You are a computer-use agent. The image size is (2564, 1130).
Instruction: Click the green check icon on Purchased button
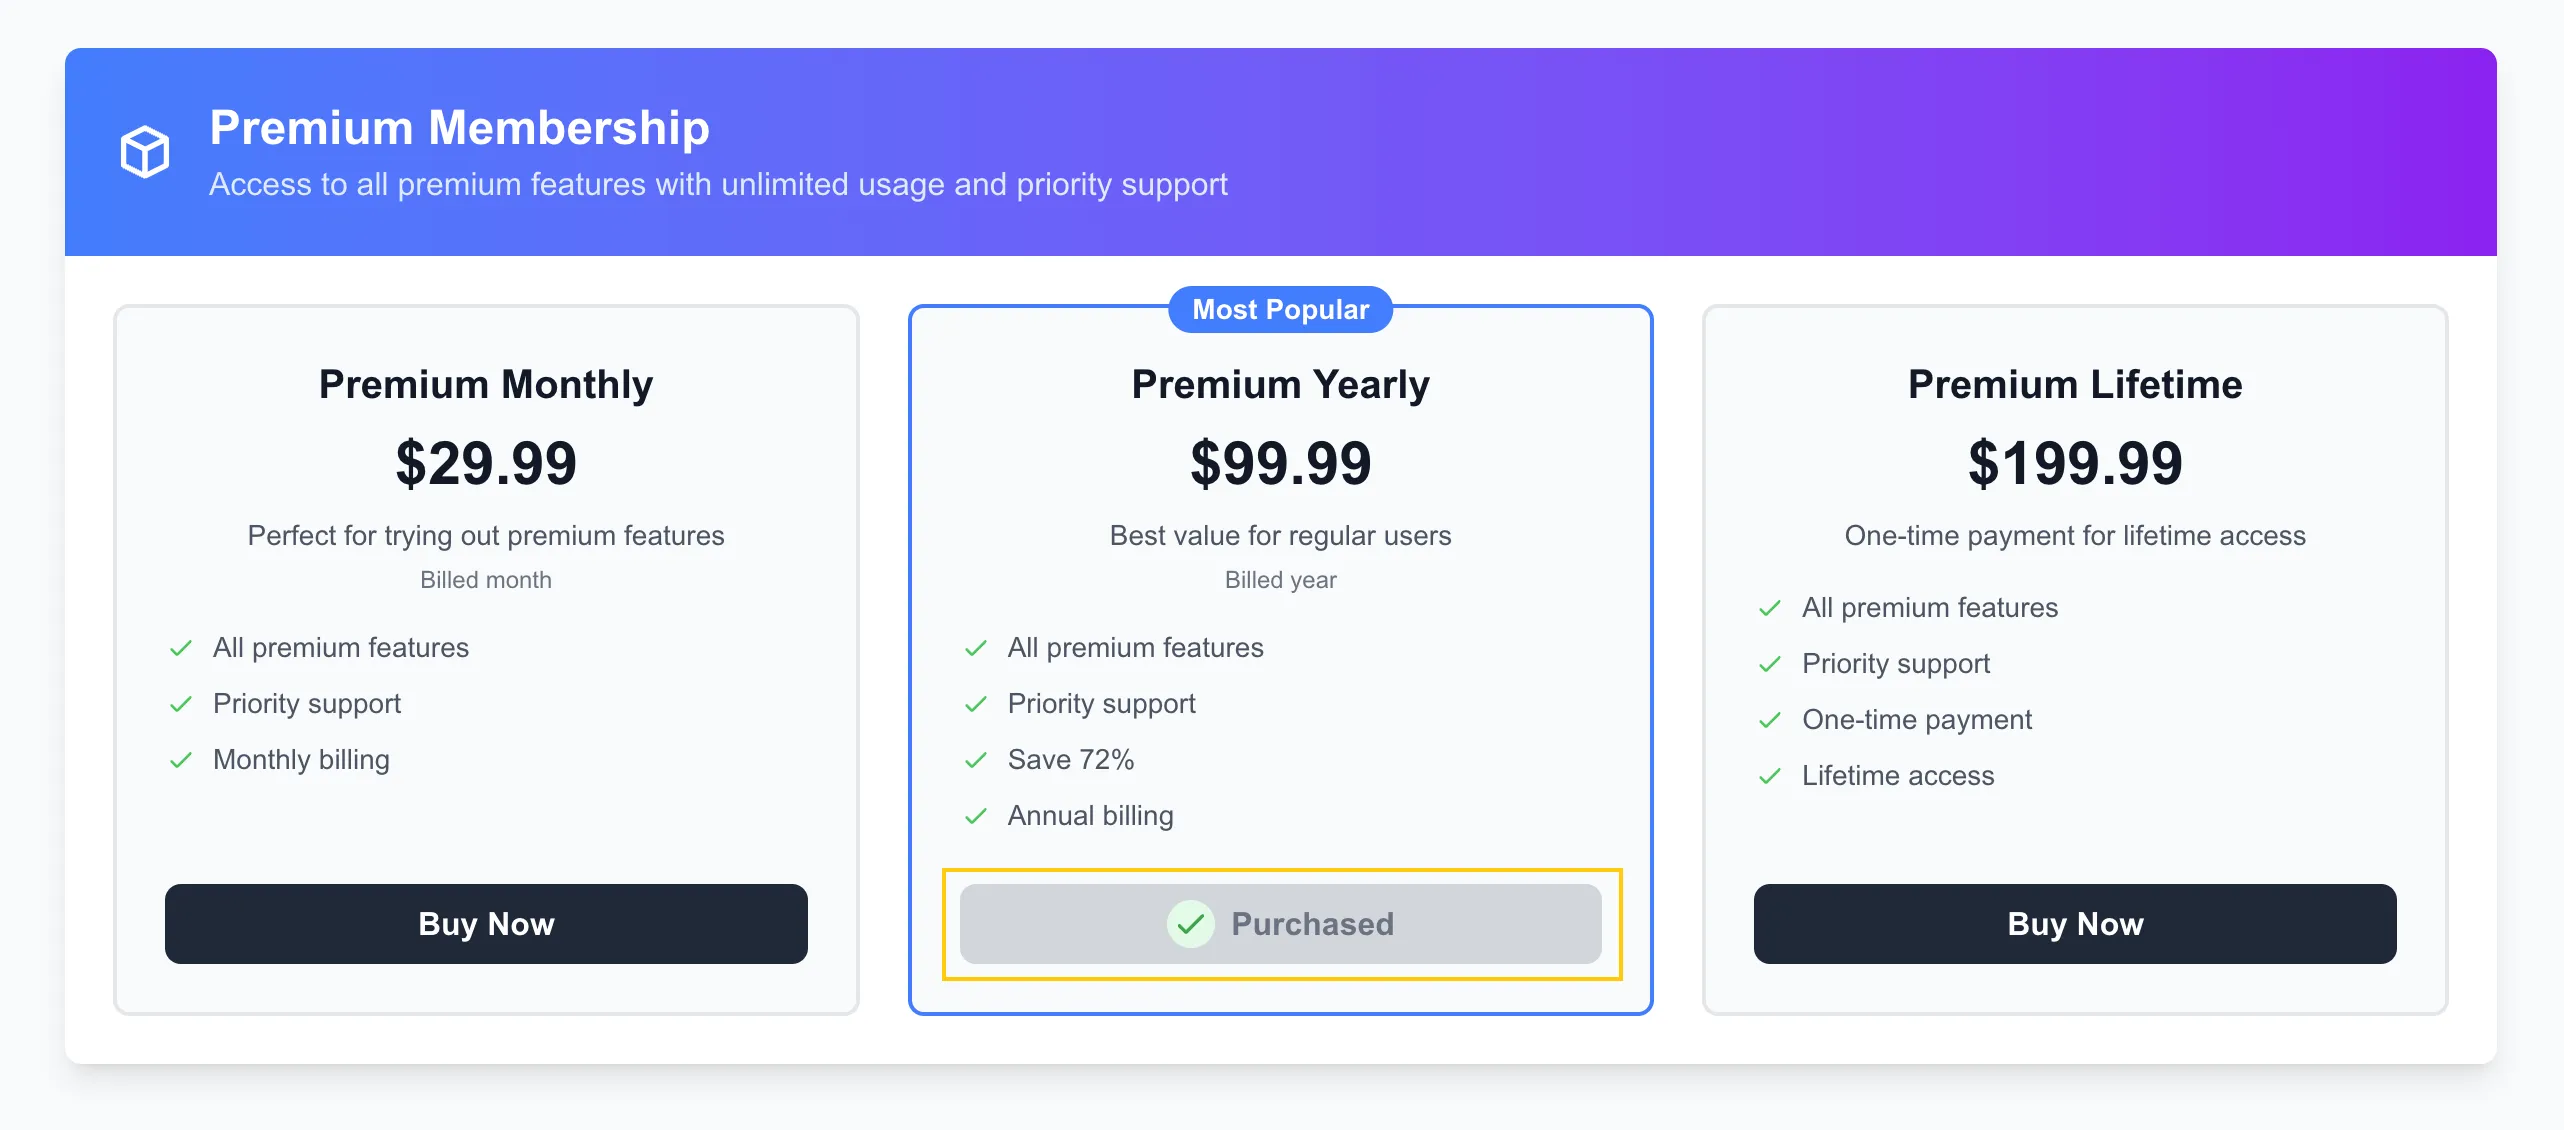point(1190,924)
